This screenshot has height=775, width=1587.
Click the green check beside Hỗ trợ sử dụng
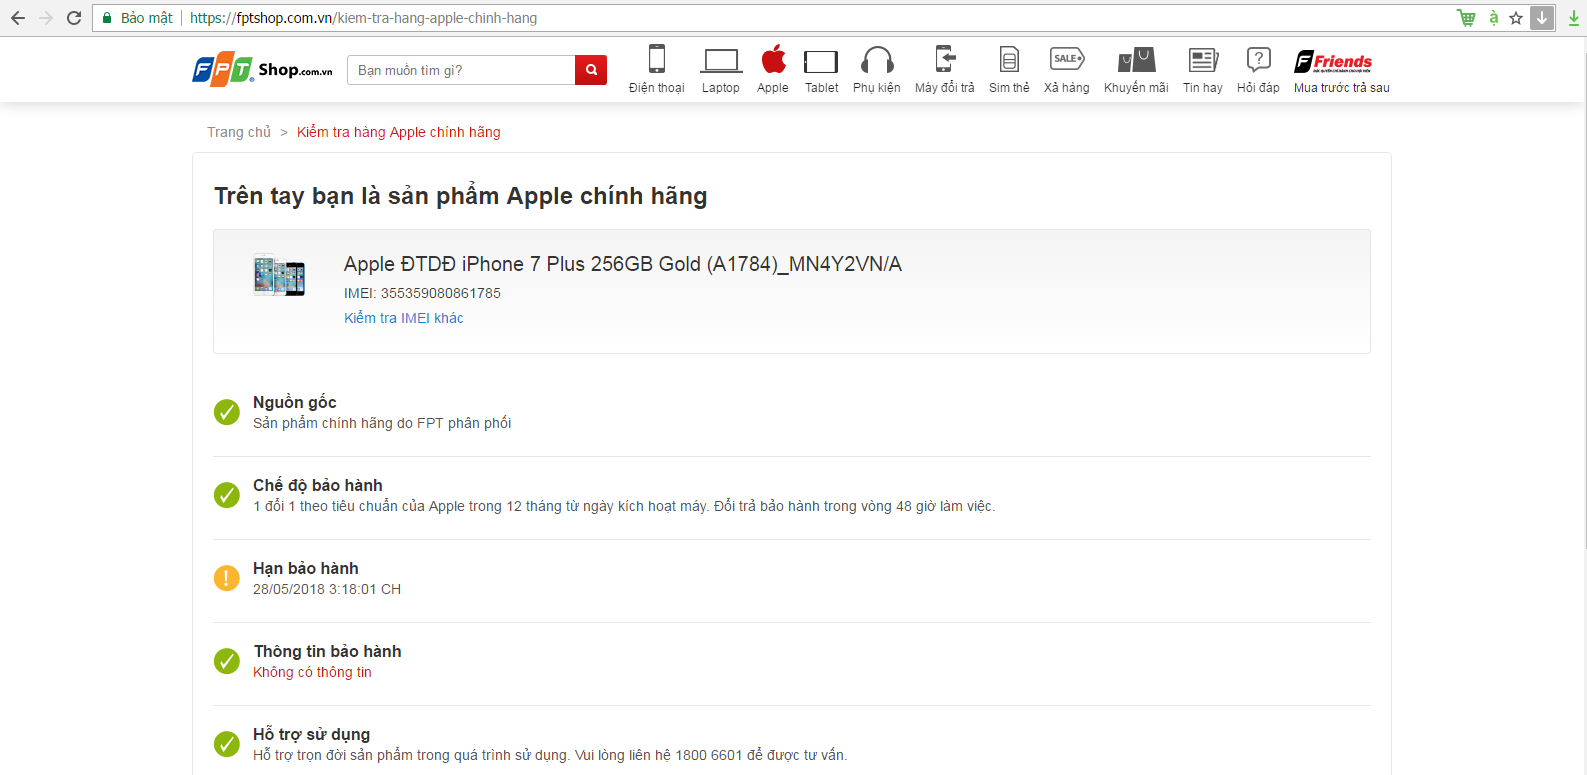tap(227, 744)
